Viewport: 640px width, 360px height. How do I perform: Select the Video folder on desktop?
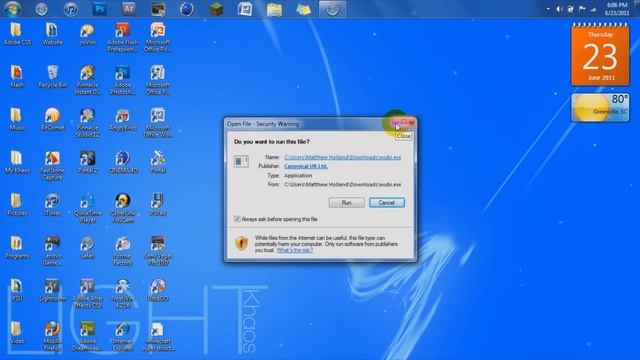17,333
